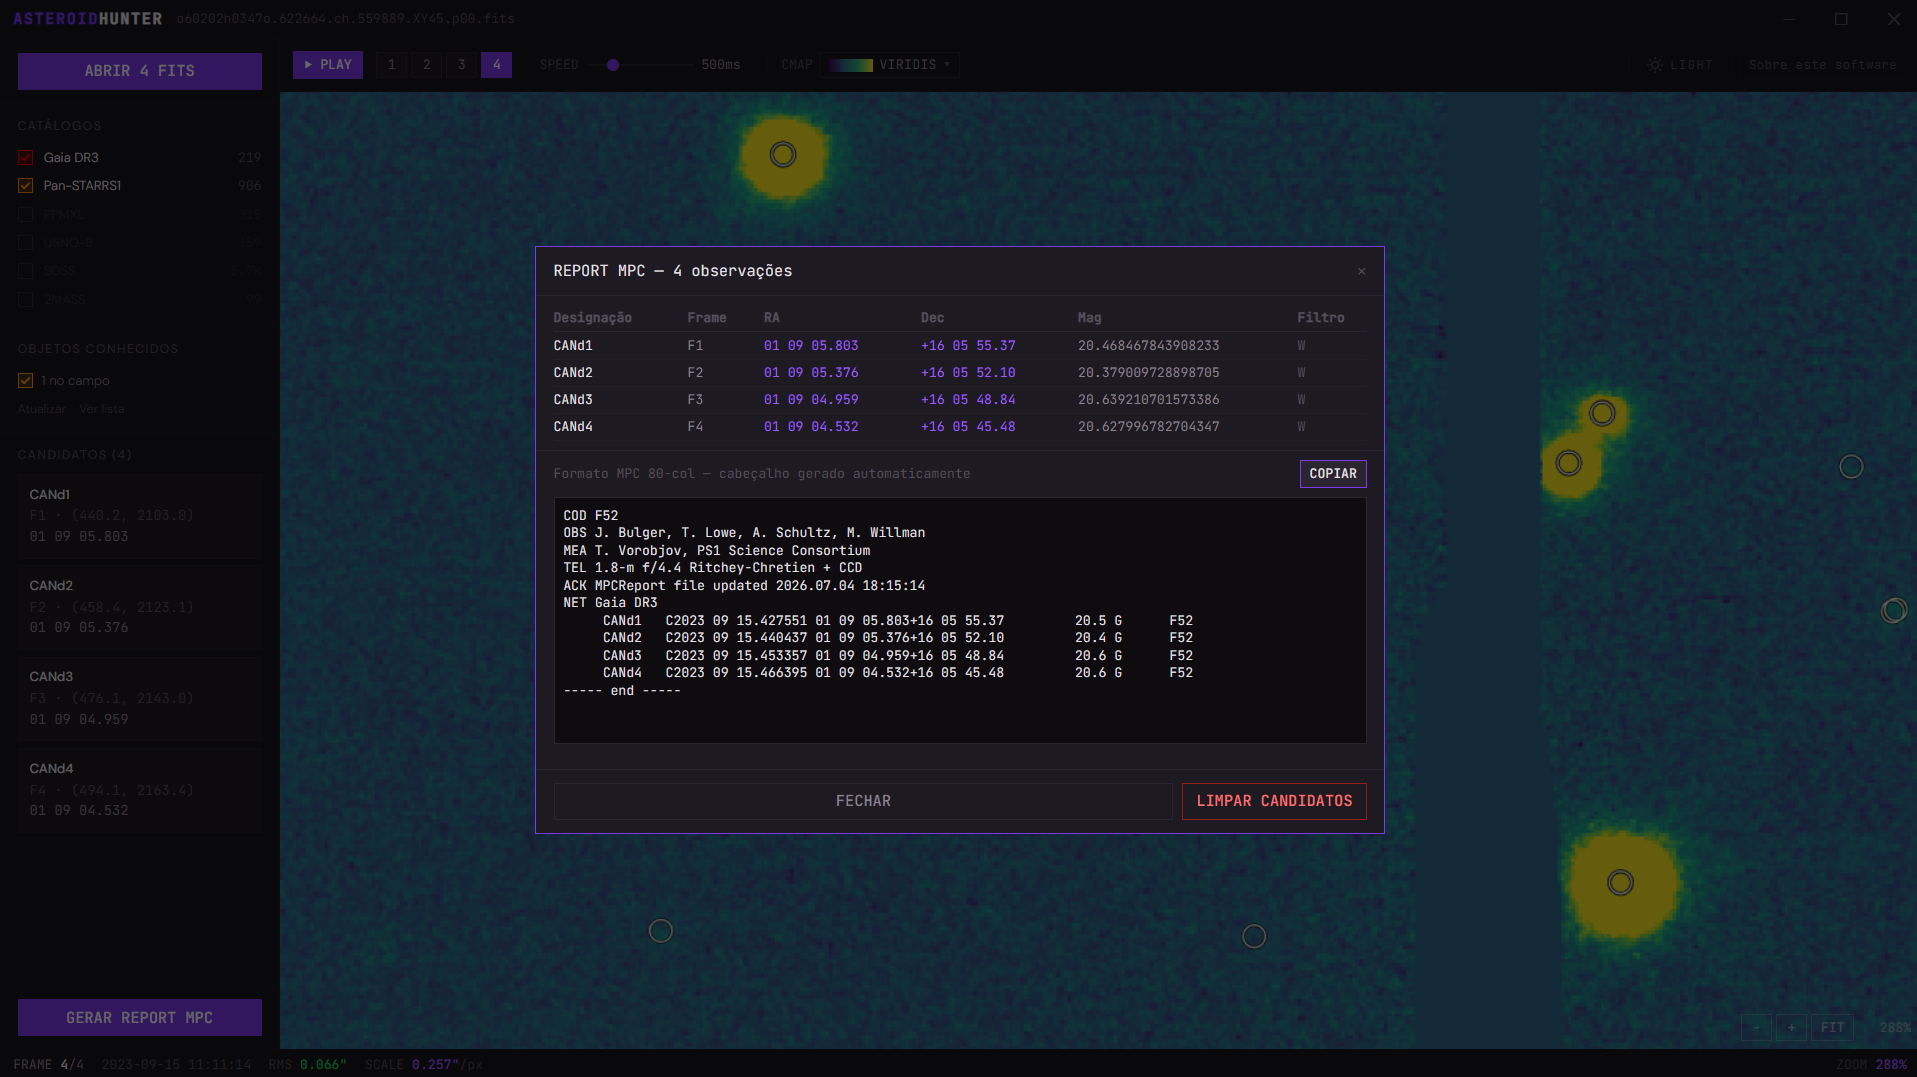Toggle the Gaia DR3 catalog checkbox
This screenshot has width=1917, height=1077.
26,158
